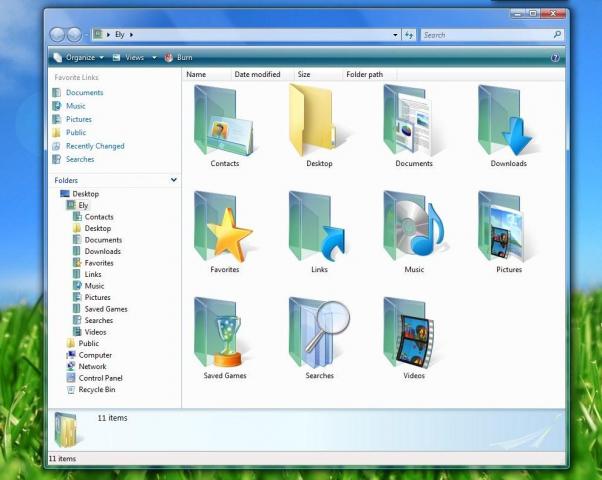Image resolution: width=602 pixels, height=480 pixels.
Task: Click the user folder icon in address bar
Action: [98, 35]
